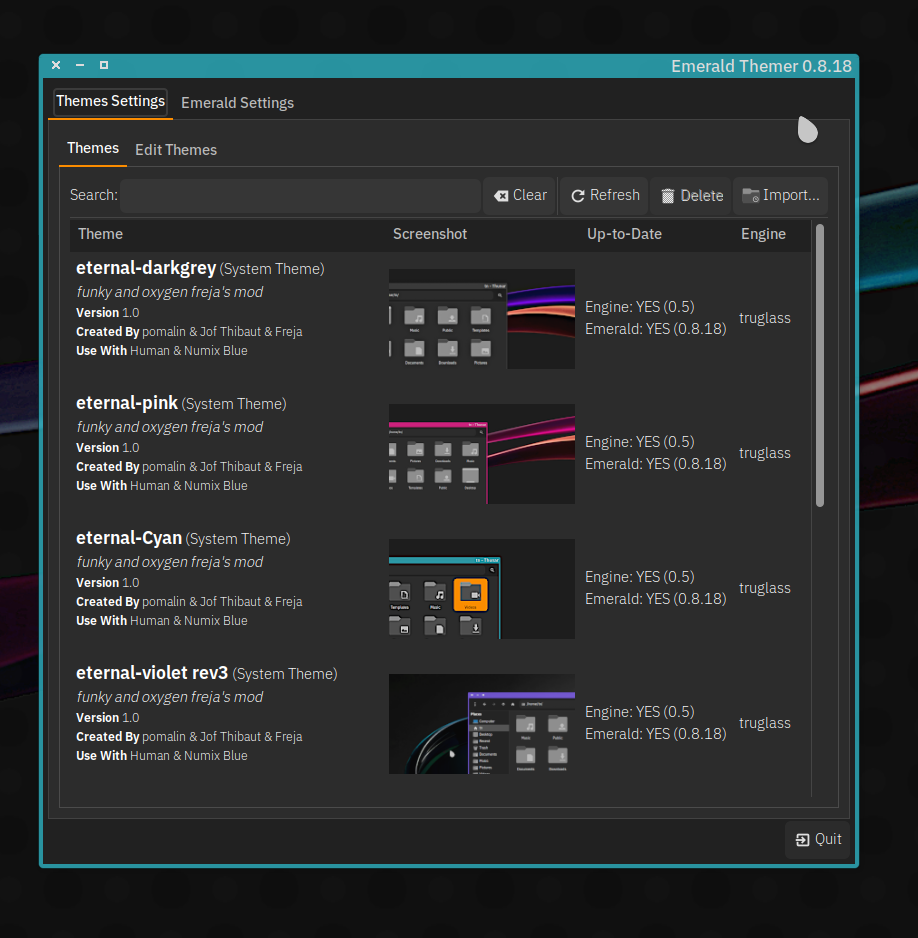Image resolution: width=918 pixels, height=938 pixels.
Task: Click the Import folder icon
Action: pyautogui.click(x=751, y=195)
